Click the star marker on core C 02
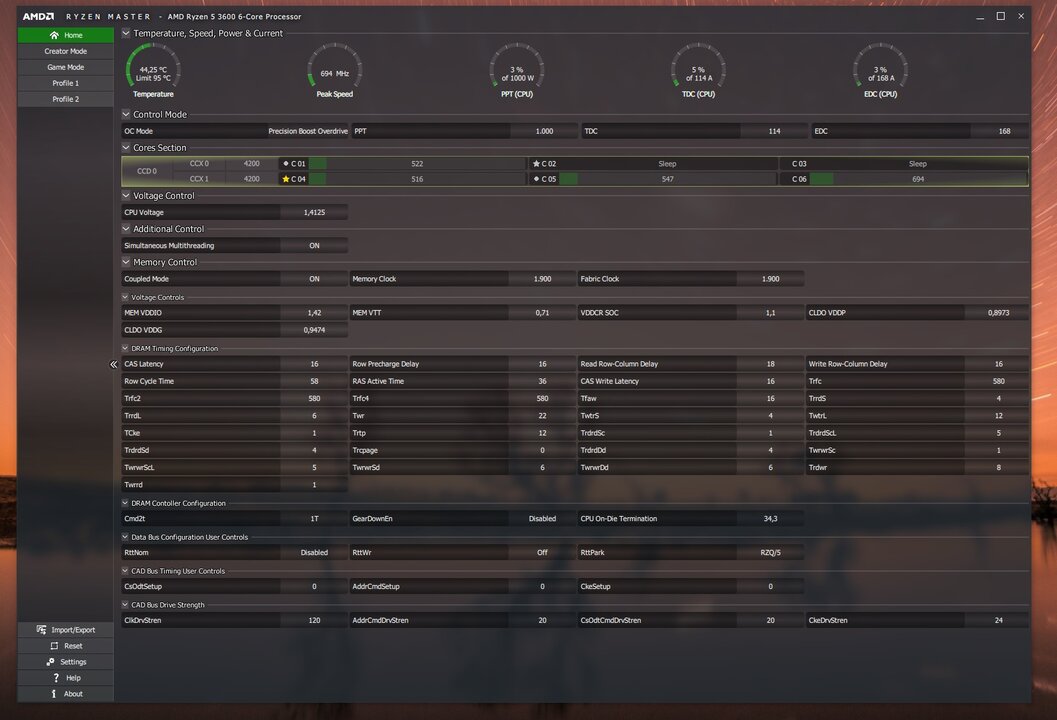Image resolution: width=1057 pixels, height=720 pixels. point(536,163)
